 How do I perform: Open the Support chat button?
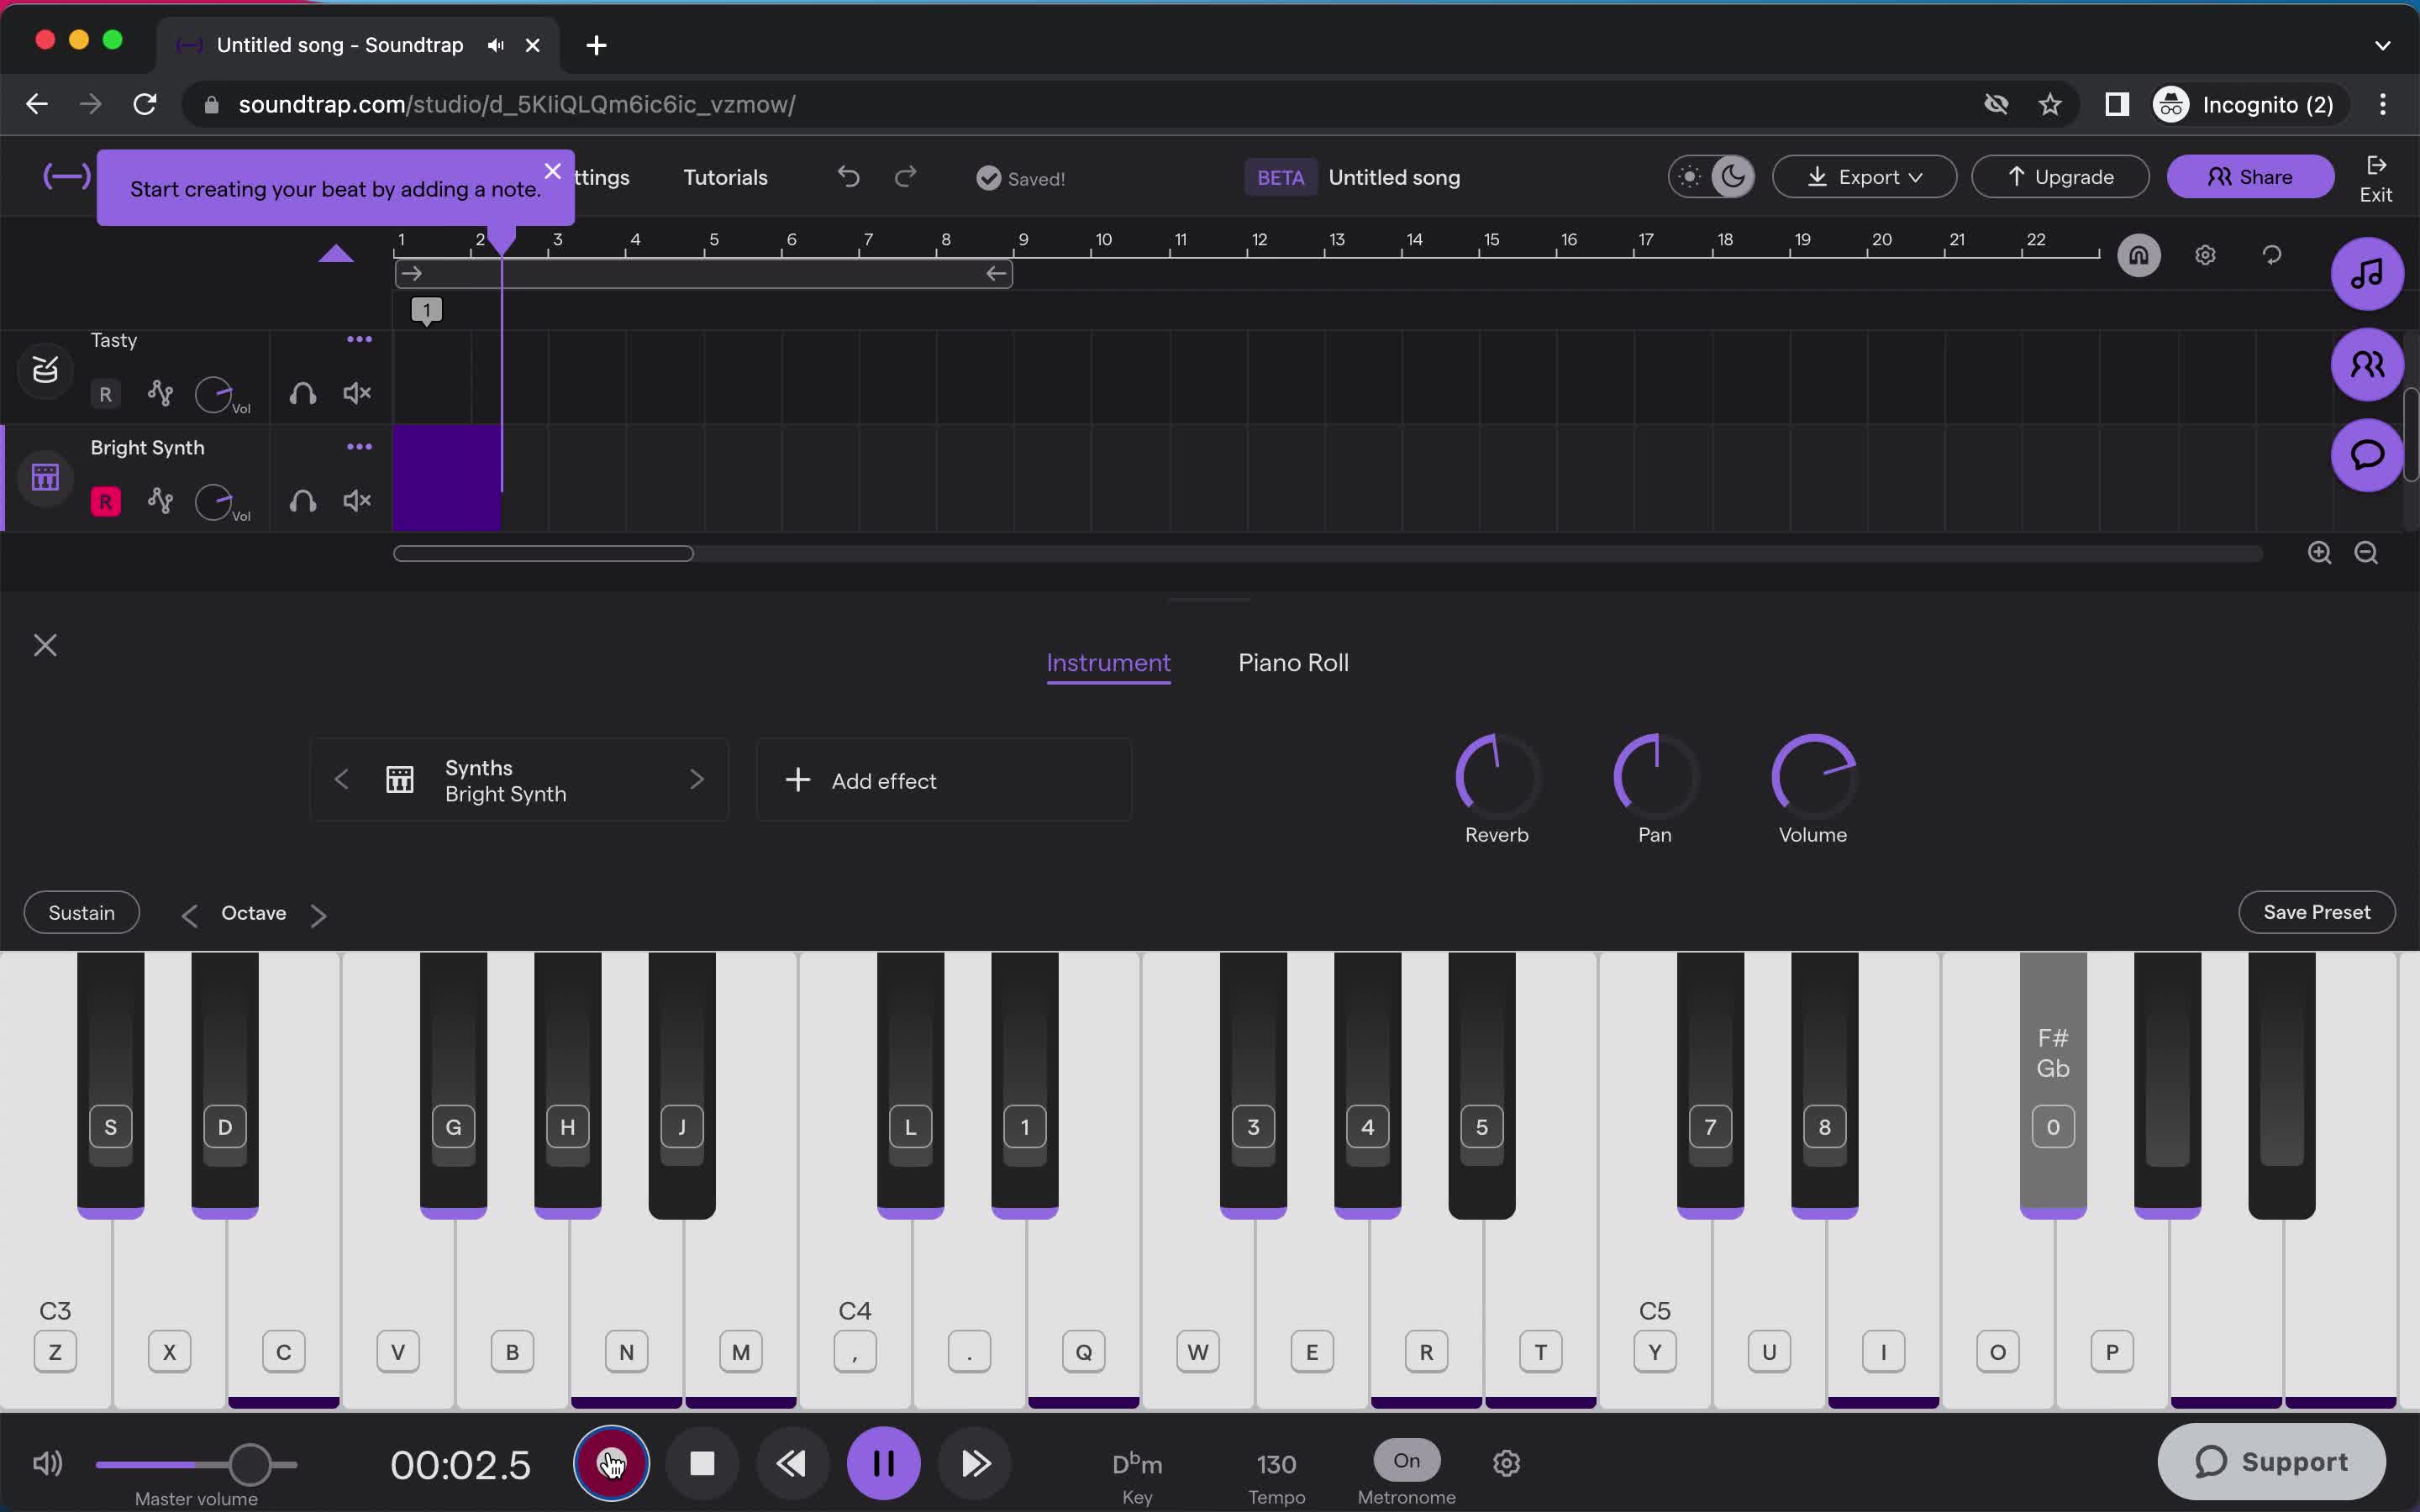[x=2271, y=1461]
